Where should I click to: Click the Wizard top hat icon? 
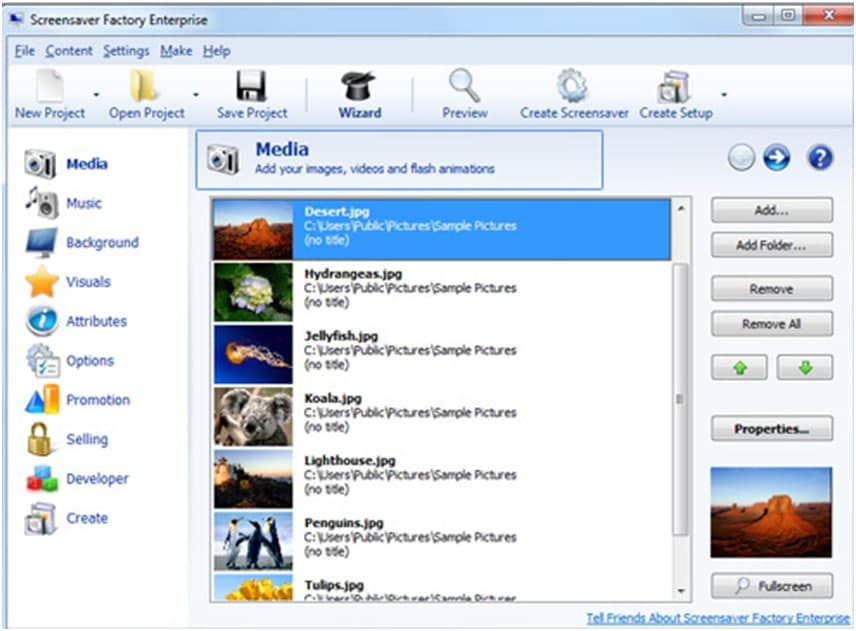[x=359, y=87]
